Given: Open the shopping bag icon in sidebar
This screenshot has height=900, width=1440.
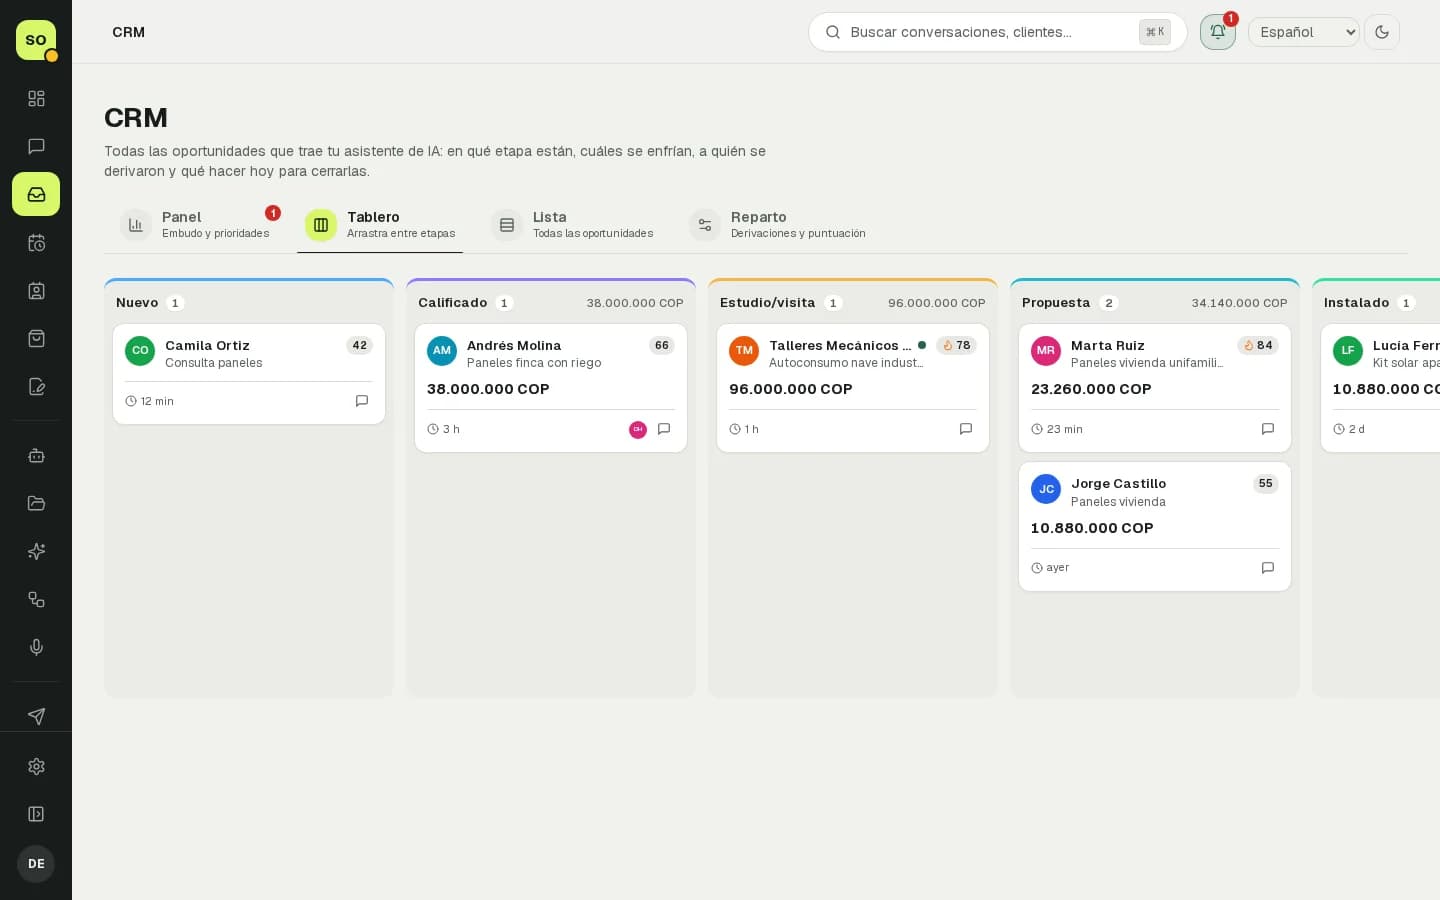Looking at the screenshot, I should coord(36,339).
